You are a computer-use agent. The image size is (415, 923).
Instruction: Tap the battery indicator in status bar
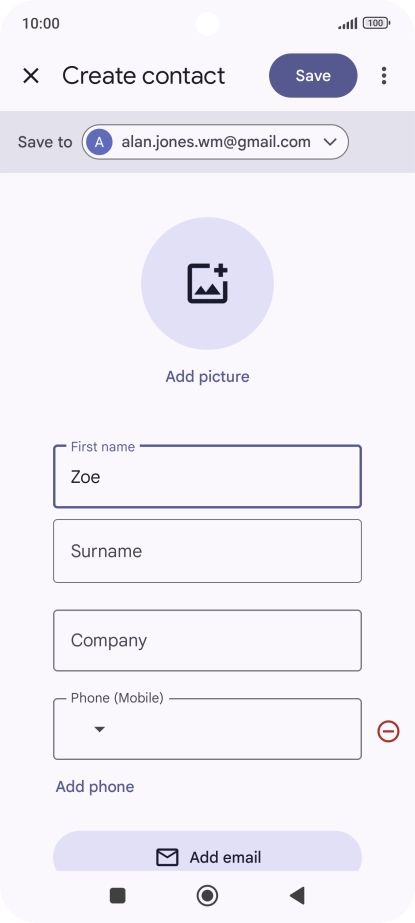(x=377, y=24)
